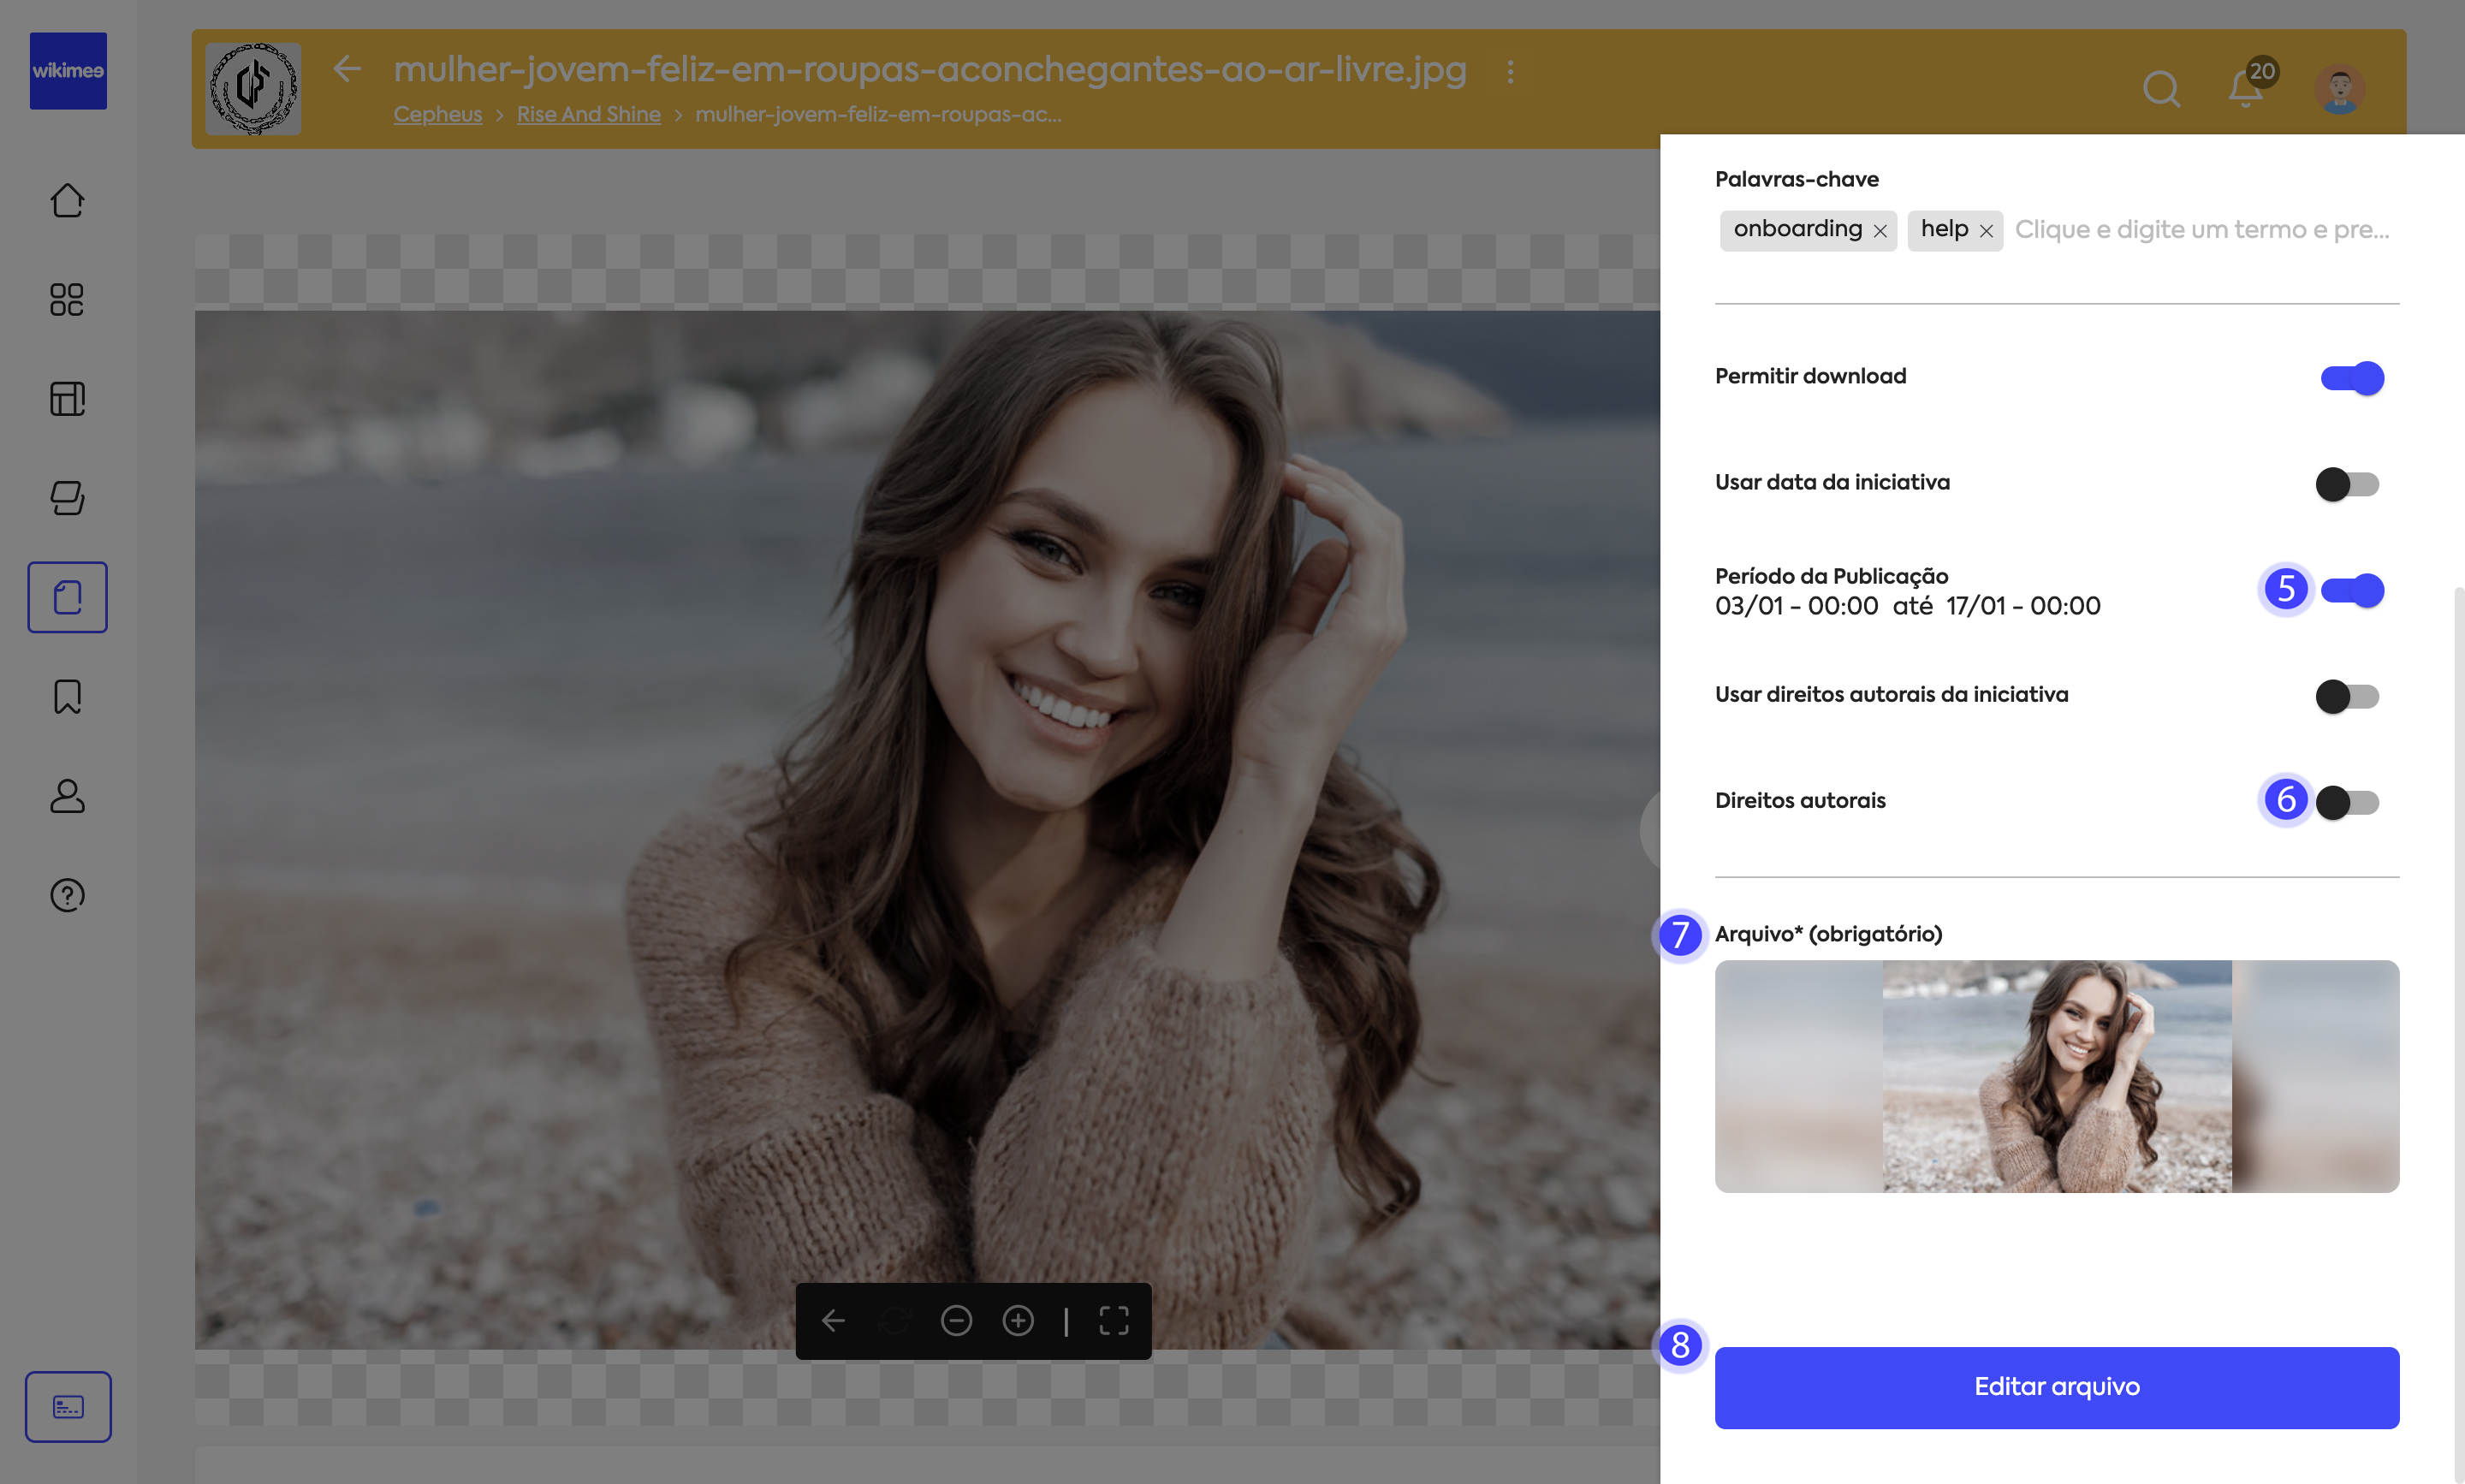The image size is (2465, 1484).
Task: Open the apps grid icon in sidebar
Action: [67, 299]
